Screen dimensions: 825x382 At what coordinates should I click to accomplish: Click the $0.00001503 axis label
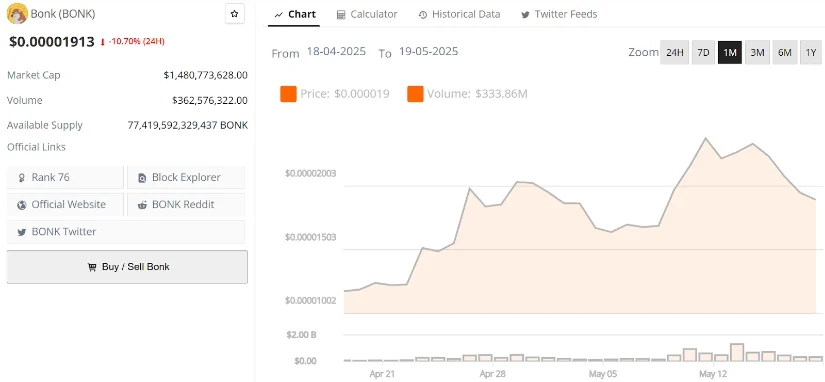point(310,237)
